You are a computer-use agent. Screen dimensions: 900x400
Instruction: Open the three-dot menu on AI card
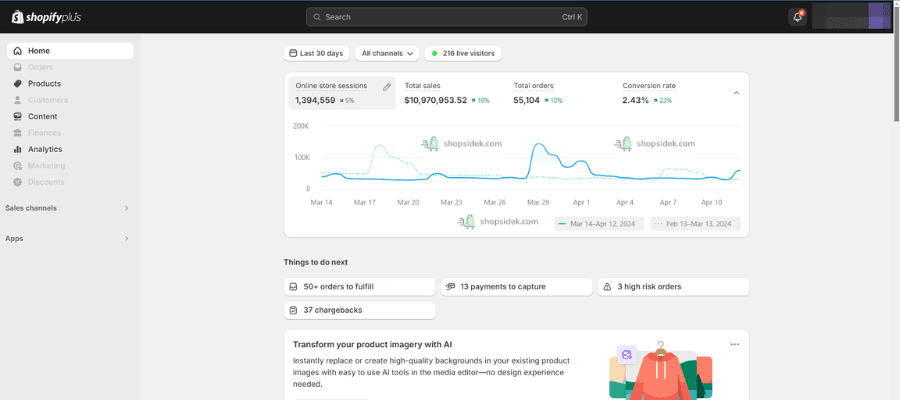pyautogui.click(x=734, y=344)
